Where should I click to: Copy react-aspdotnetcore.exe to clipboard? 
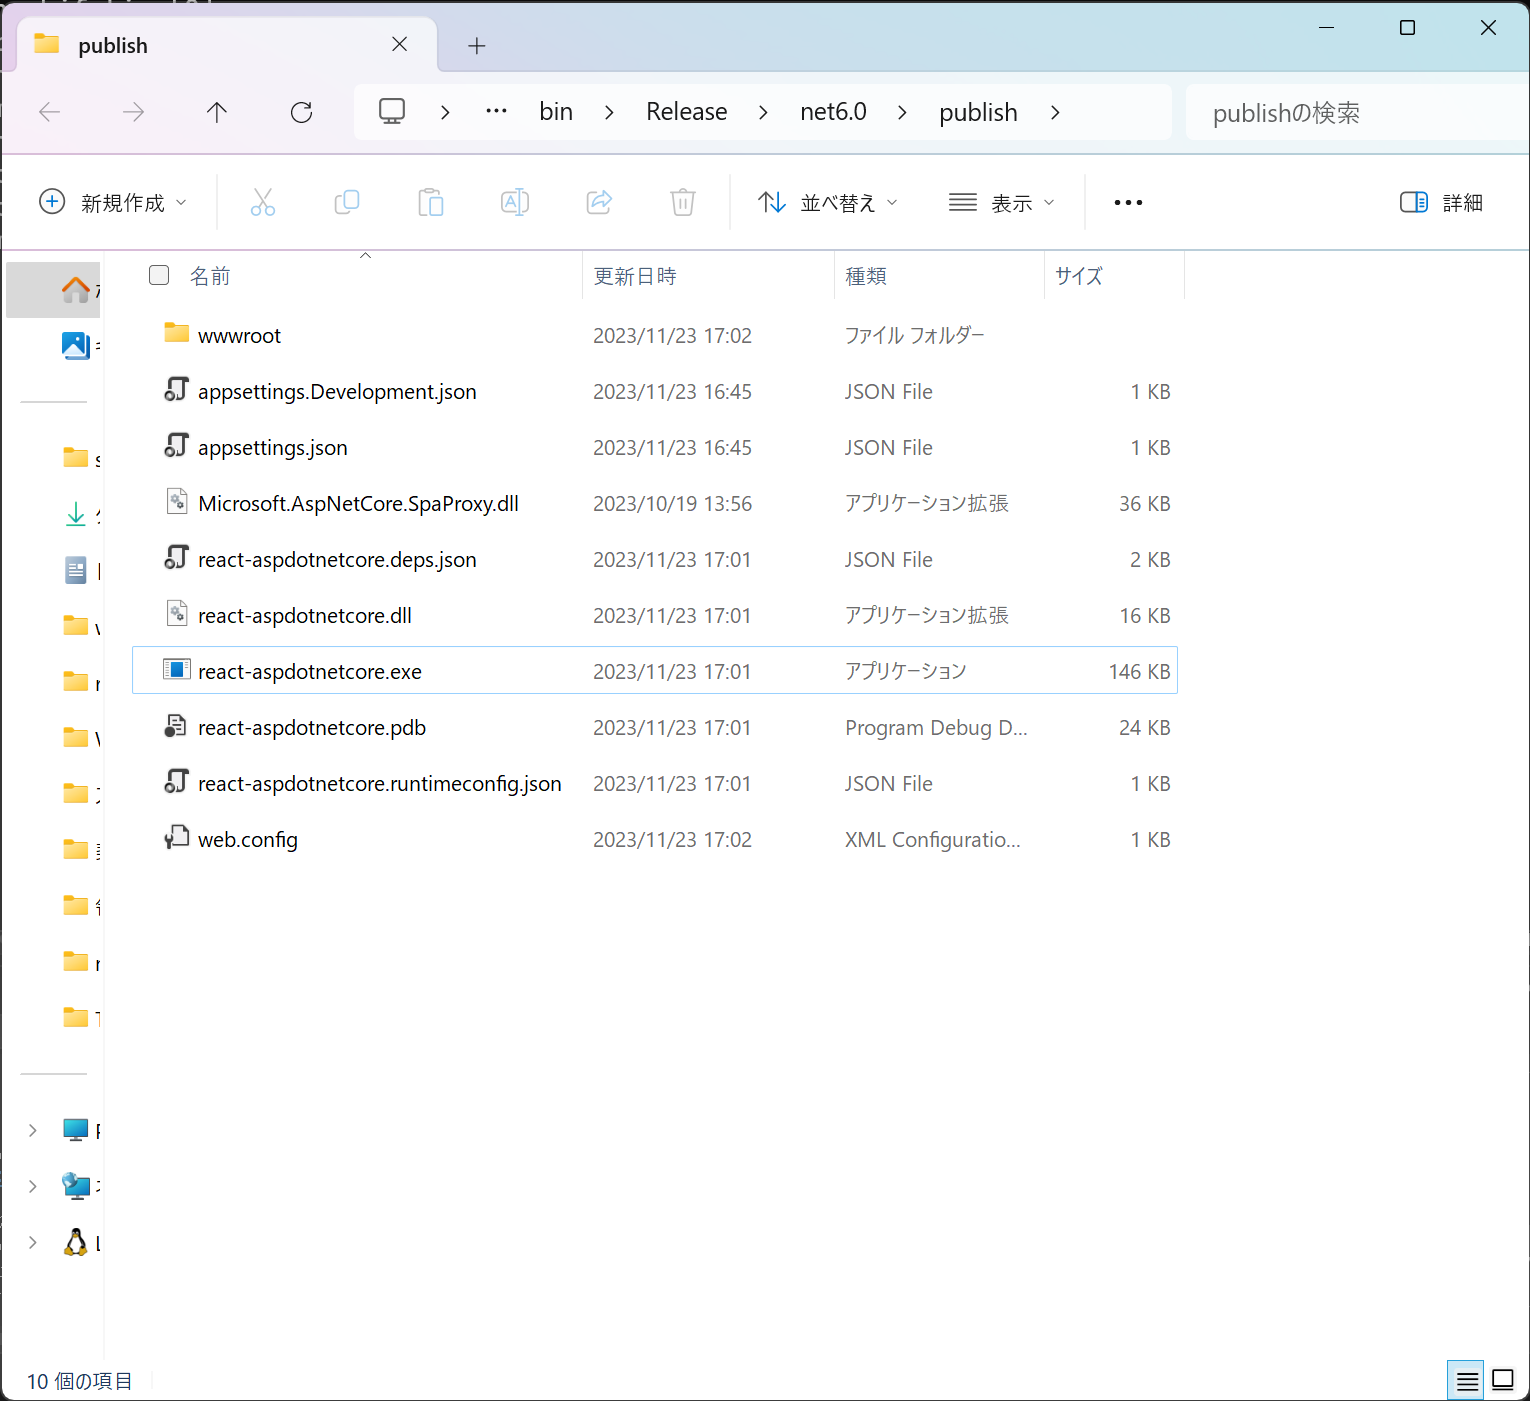tap(347, 202)
